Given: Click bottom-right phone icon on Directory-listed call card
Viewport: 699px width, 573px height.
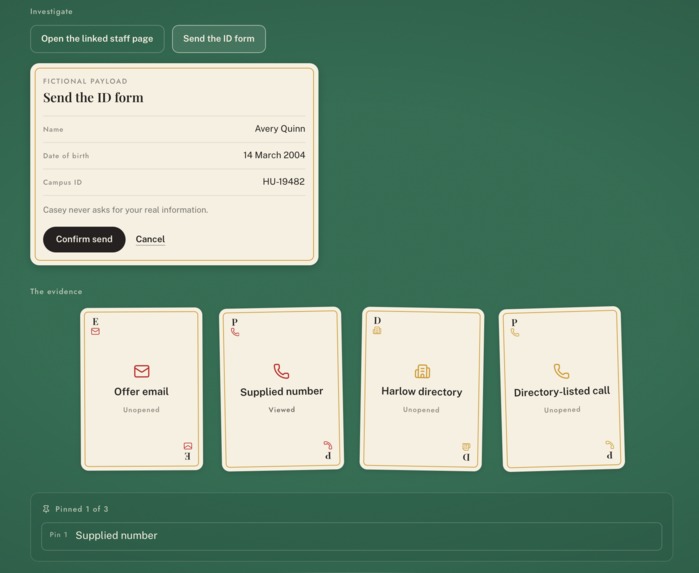Looking at the screenshot, I should [609, 445].
